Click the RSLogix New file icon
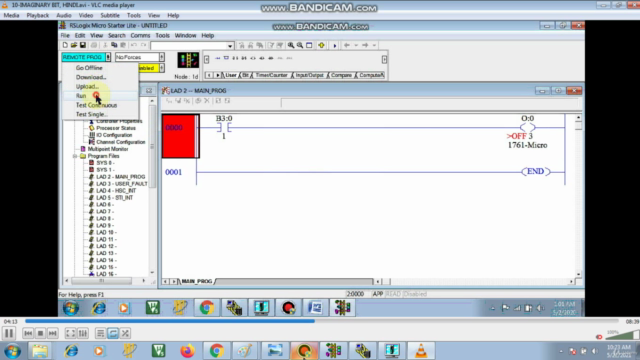Image resolution: width=640 pixels, height=360 pixels. (x=65, y=45)
